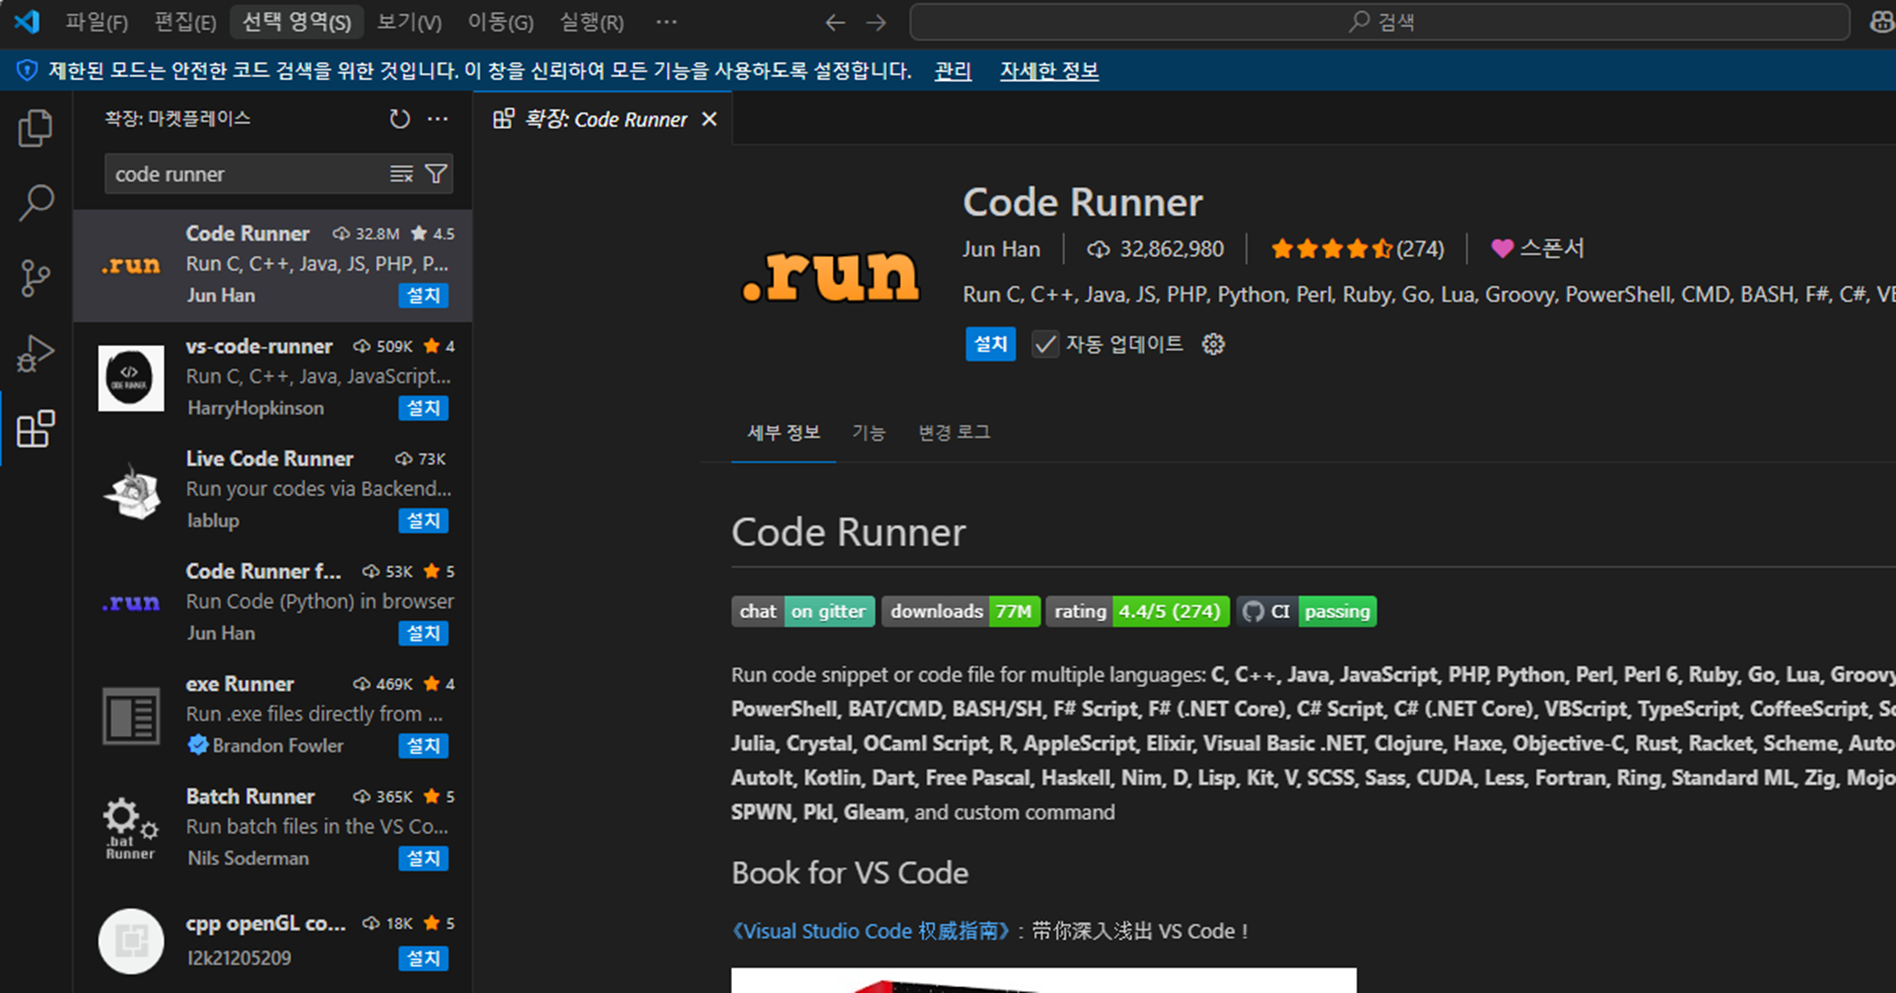Open the 실행(R) menu
This screenshot has width=1896, height=993.
[x=592, y=22]
